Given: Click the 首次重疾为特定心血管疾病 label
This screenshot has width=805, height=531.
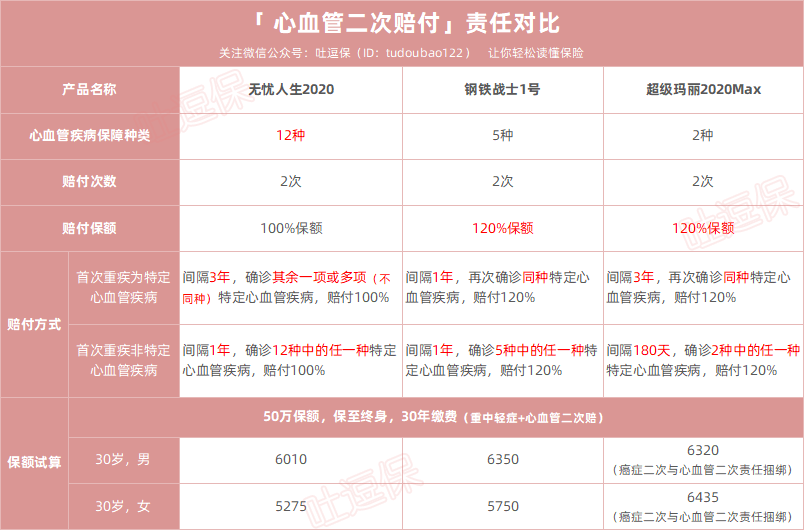Looking at the screenshot, I should (124, 288).
